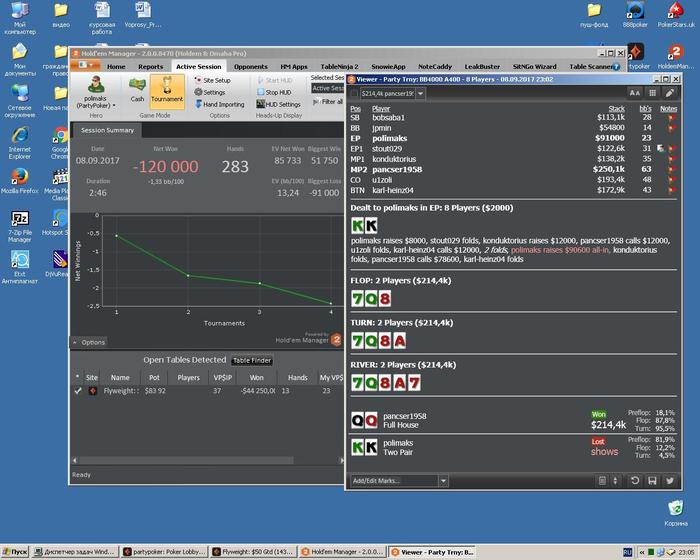Tick the checkbox beside hand selector in Viewer

click(x=354, y=94)
